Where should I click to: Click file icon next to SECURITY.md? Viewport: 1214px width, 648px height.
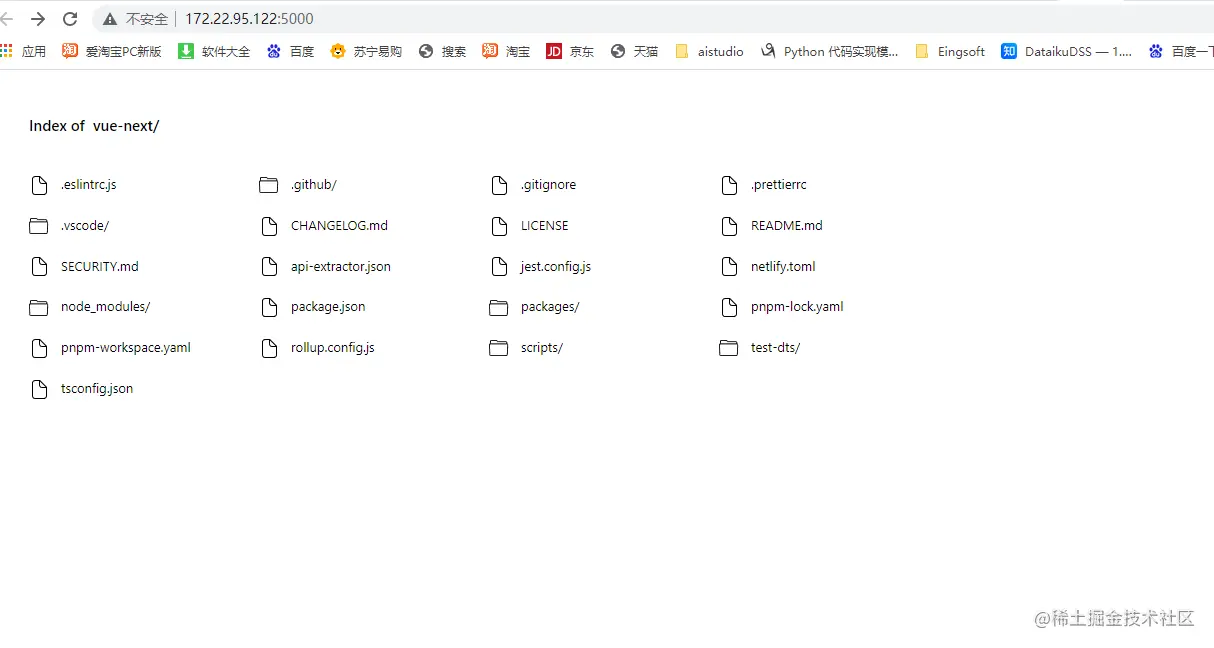39,267
